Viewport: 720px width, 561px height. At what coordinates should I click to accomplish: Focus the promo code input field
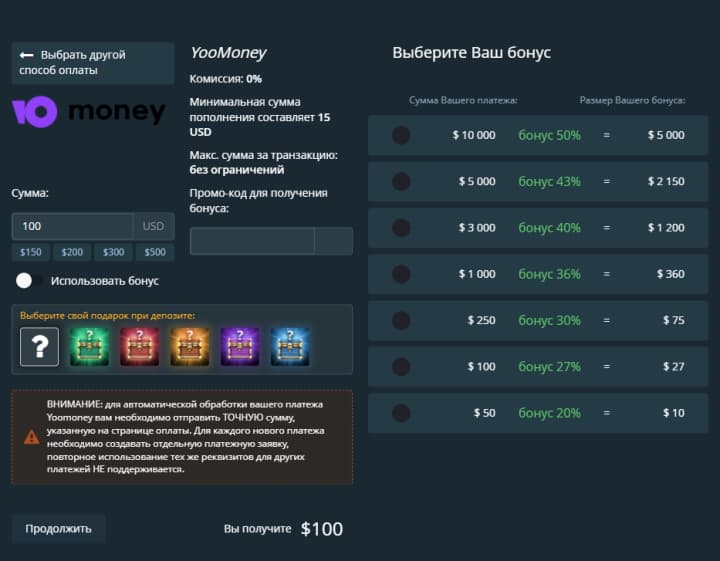252,241
